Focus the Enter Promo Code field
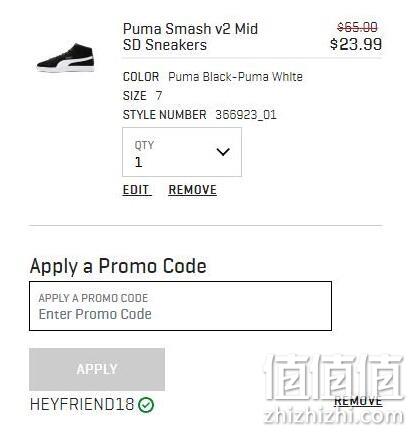413x433 pixels. [x=180, y=306]
